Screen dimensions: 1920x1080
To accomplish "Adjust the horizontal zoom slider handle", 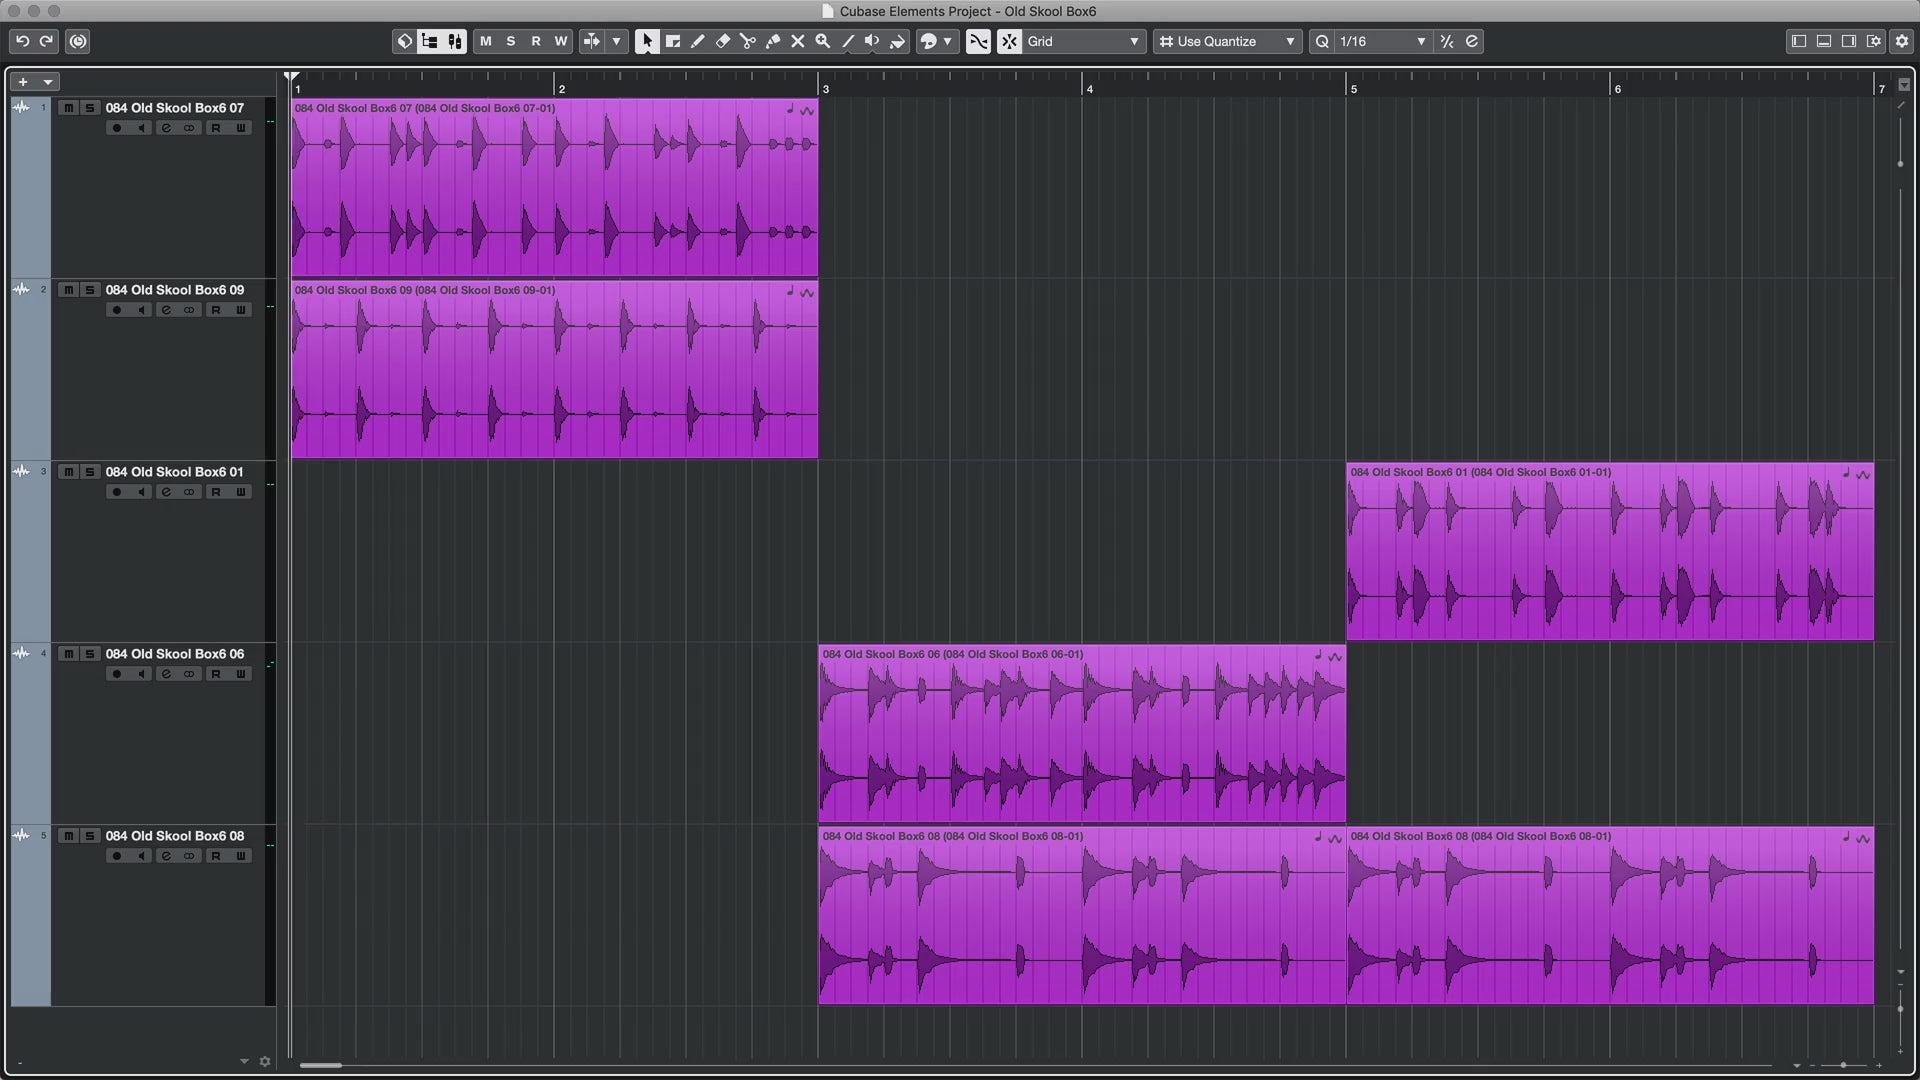I will [1843, 1065].
